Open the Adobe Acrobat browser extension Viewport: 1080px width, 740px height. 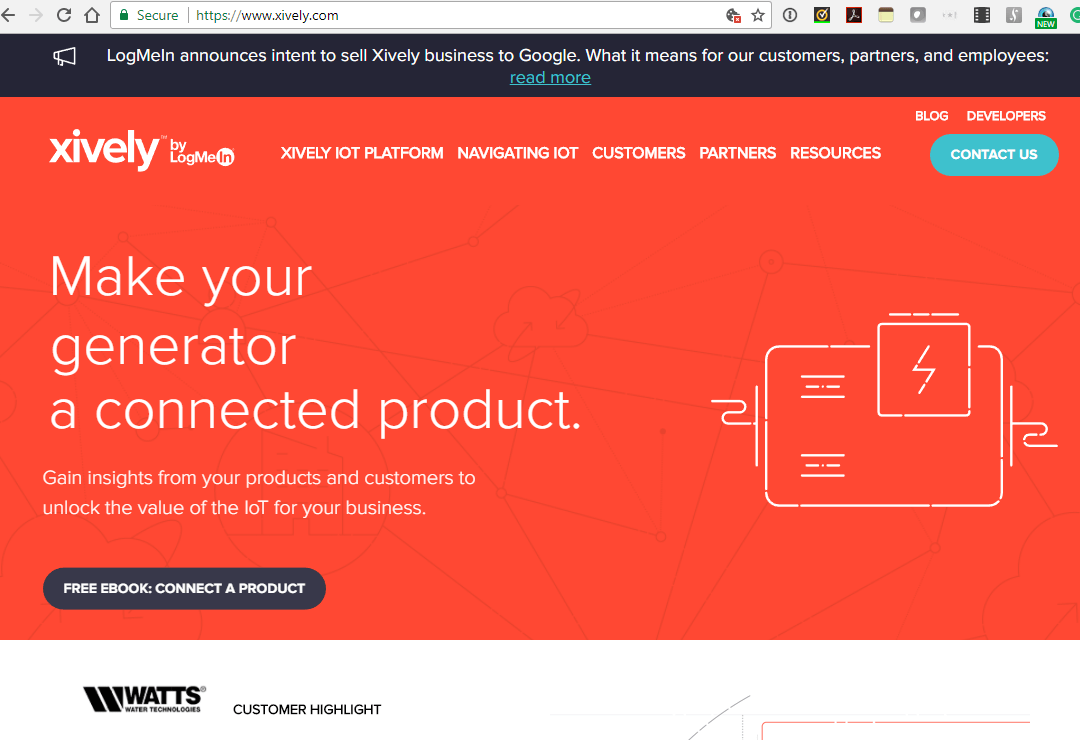point(854,15)
